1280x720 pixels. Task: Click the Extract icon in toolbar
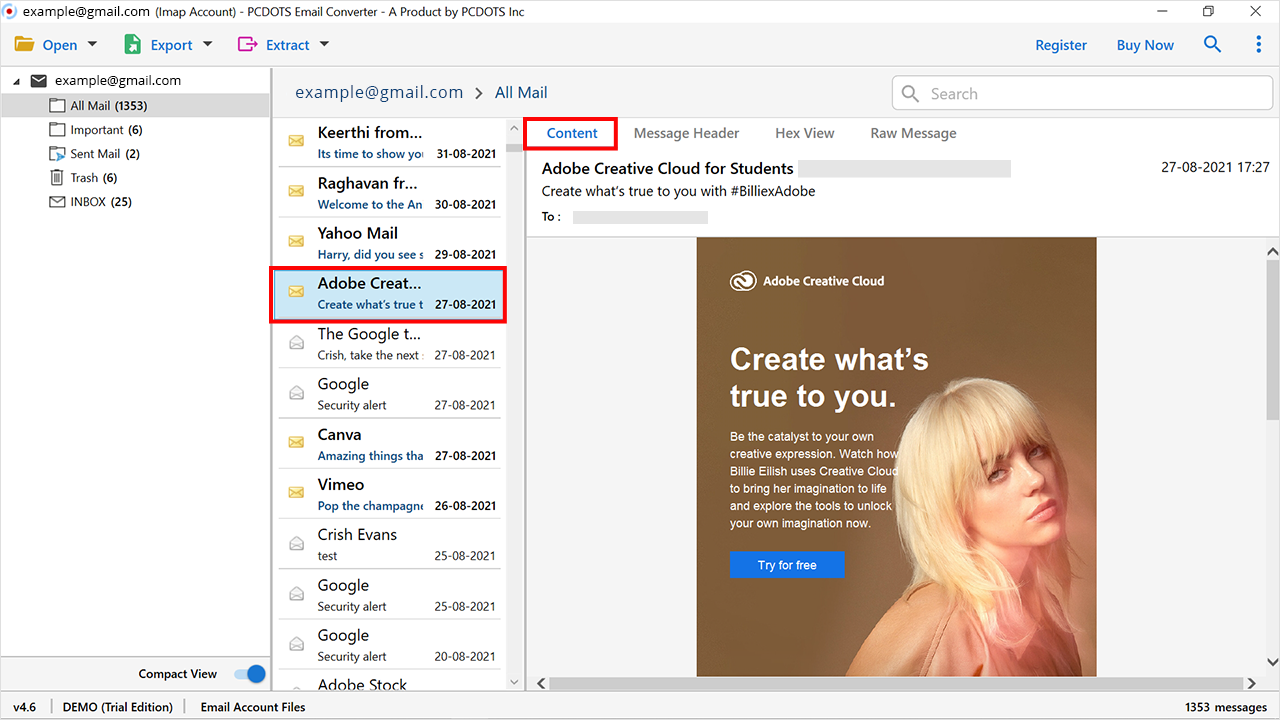pyautogui.click(x=247, y=44)
